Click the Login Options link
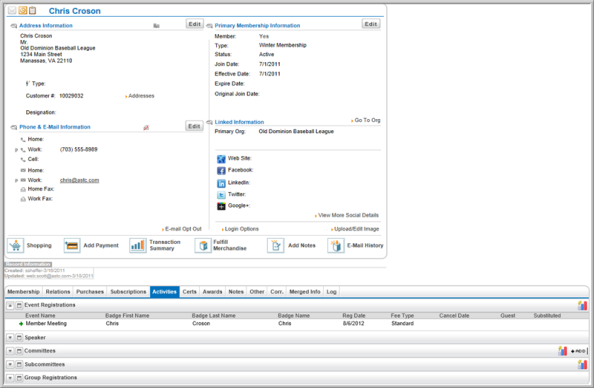The width and height of the screenshot is (594, 388). 242,229
